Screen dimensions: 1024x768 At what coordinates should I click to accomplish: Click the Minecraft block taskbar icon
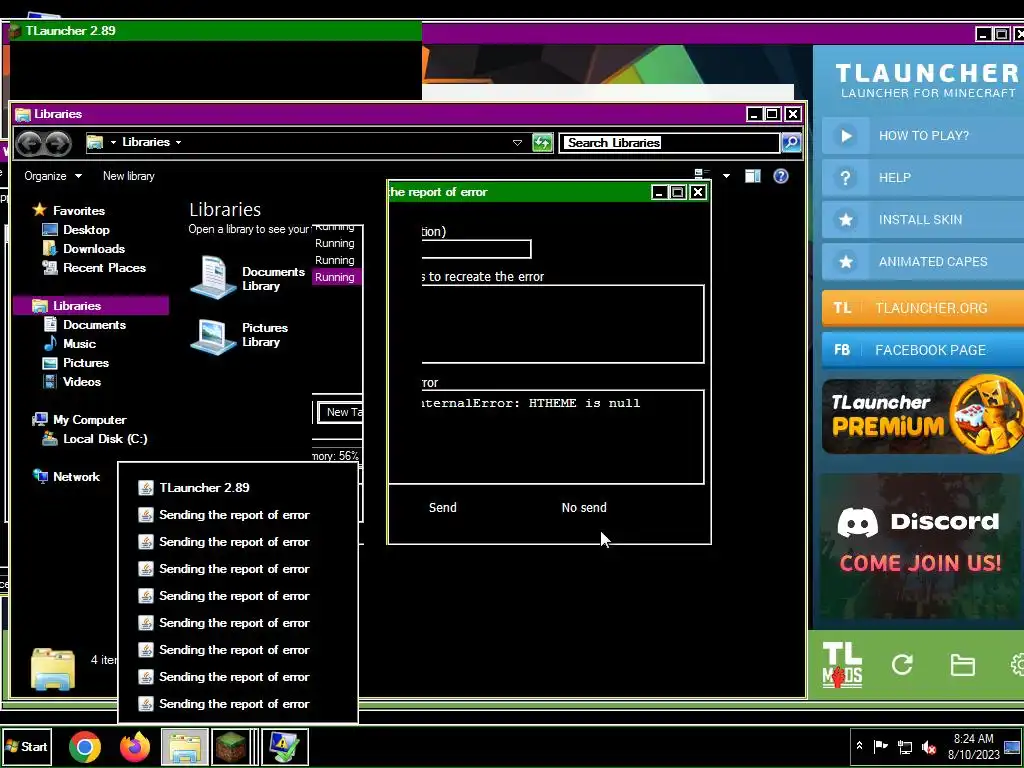click(233, 746)
